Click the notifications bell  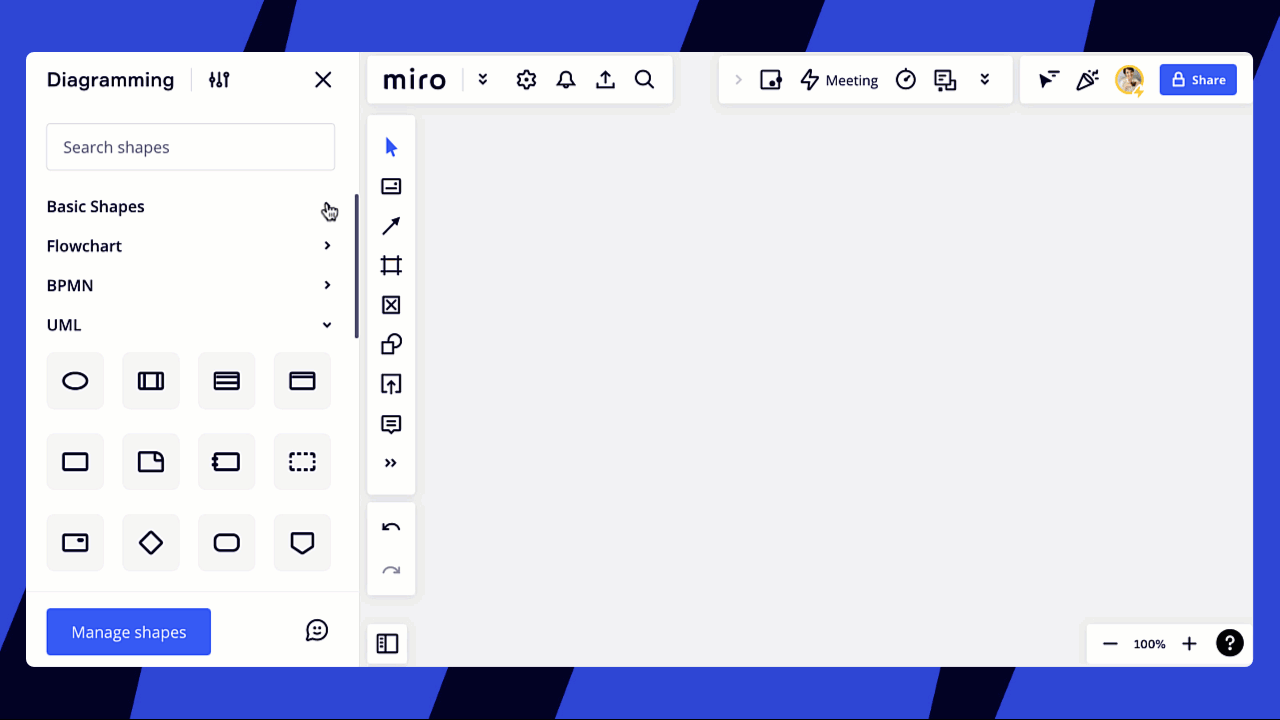[x=566, y=79]
